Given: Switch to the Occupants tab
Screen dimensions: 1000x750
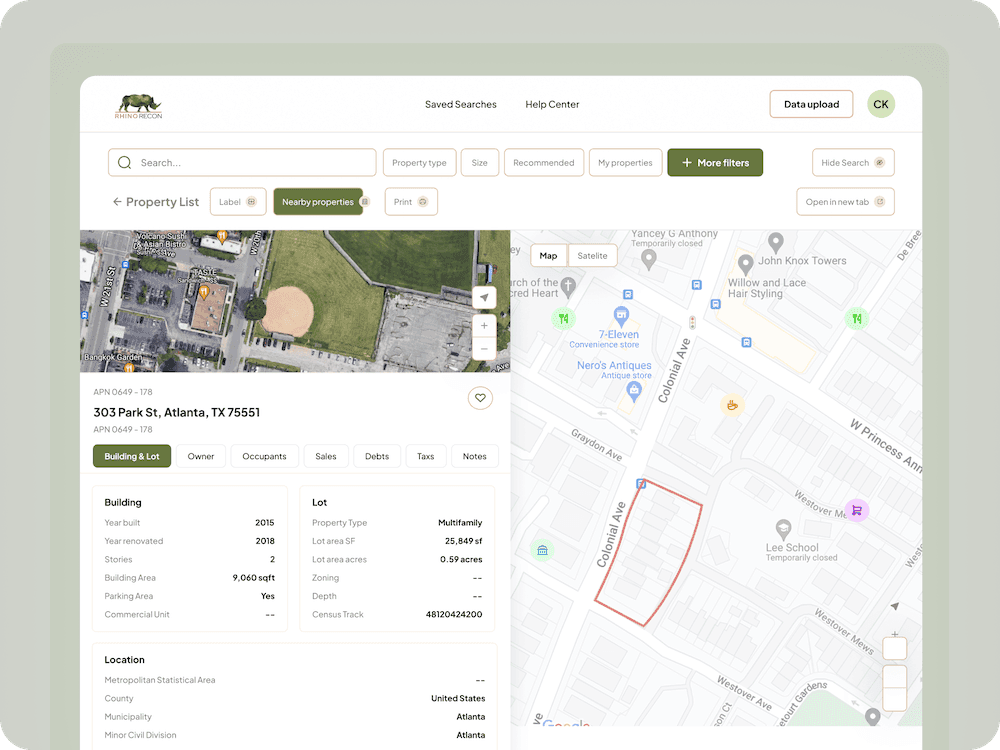Looking at the screenshot, I should [x=264, y=456].
